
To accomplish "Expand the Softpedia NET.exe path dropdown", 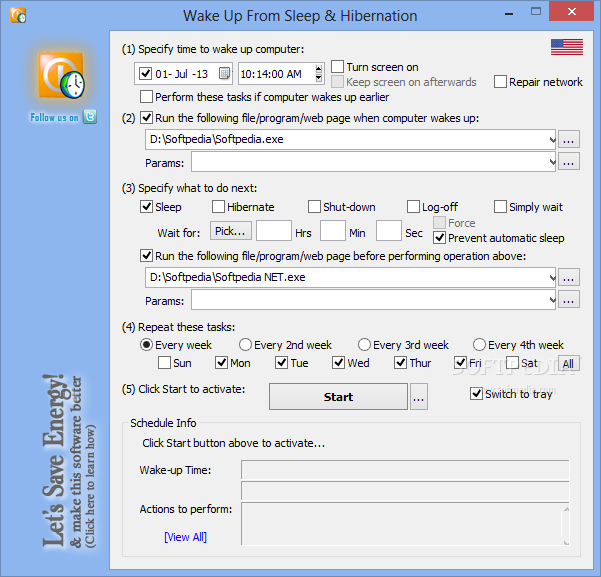I will pyautogui.click(x=552, y=278).
